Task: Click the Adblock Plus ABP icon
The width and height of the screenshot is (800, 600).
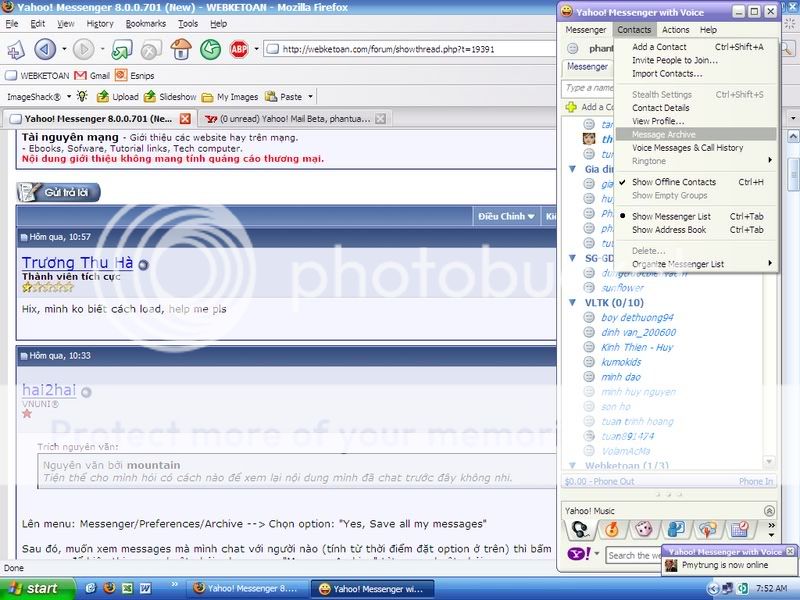Action: 239,49
